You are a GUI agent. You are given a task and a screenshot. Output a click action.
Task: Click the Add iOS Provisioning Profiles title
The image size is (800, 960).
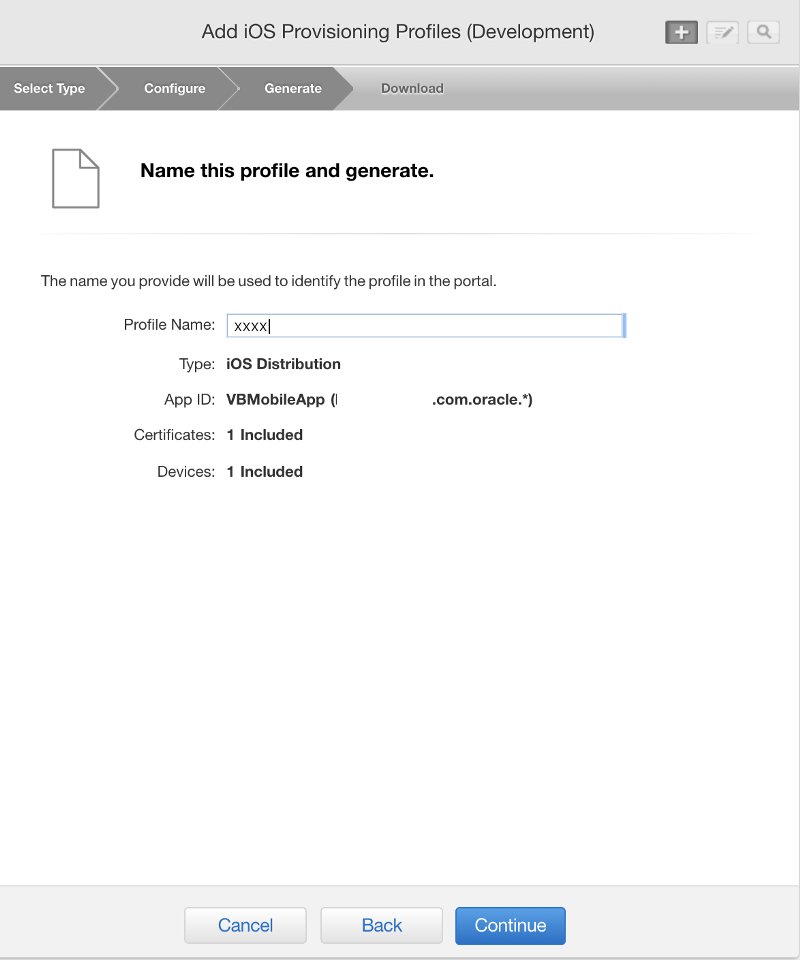tap(398, 32)
